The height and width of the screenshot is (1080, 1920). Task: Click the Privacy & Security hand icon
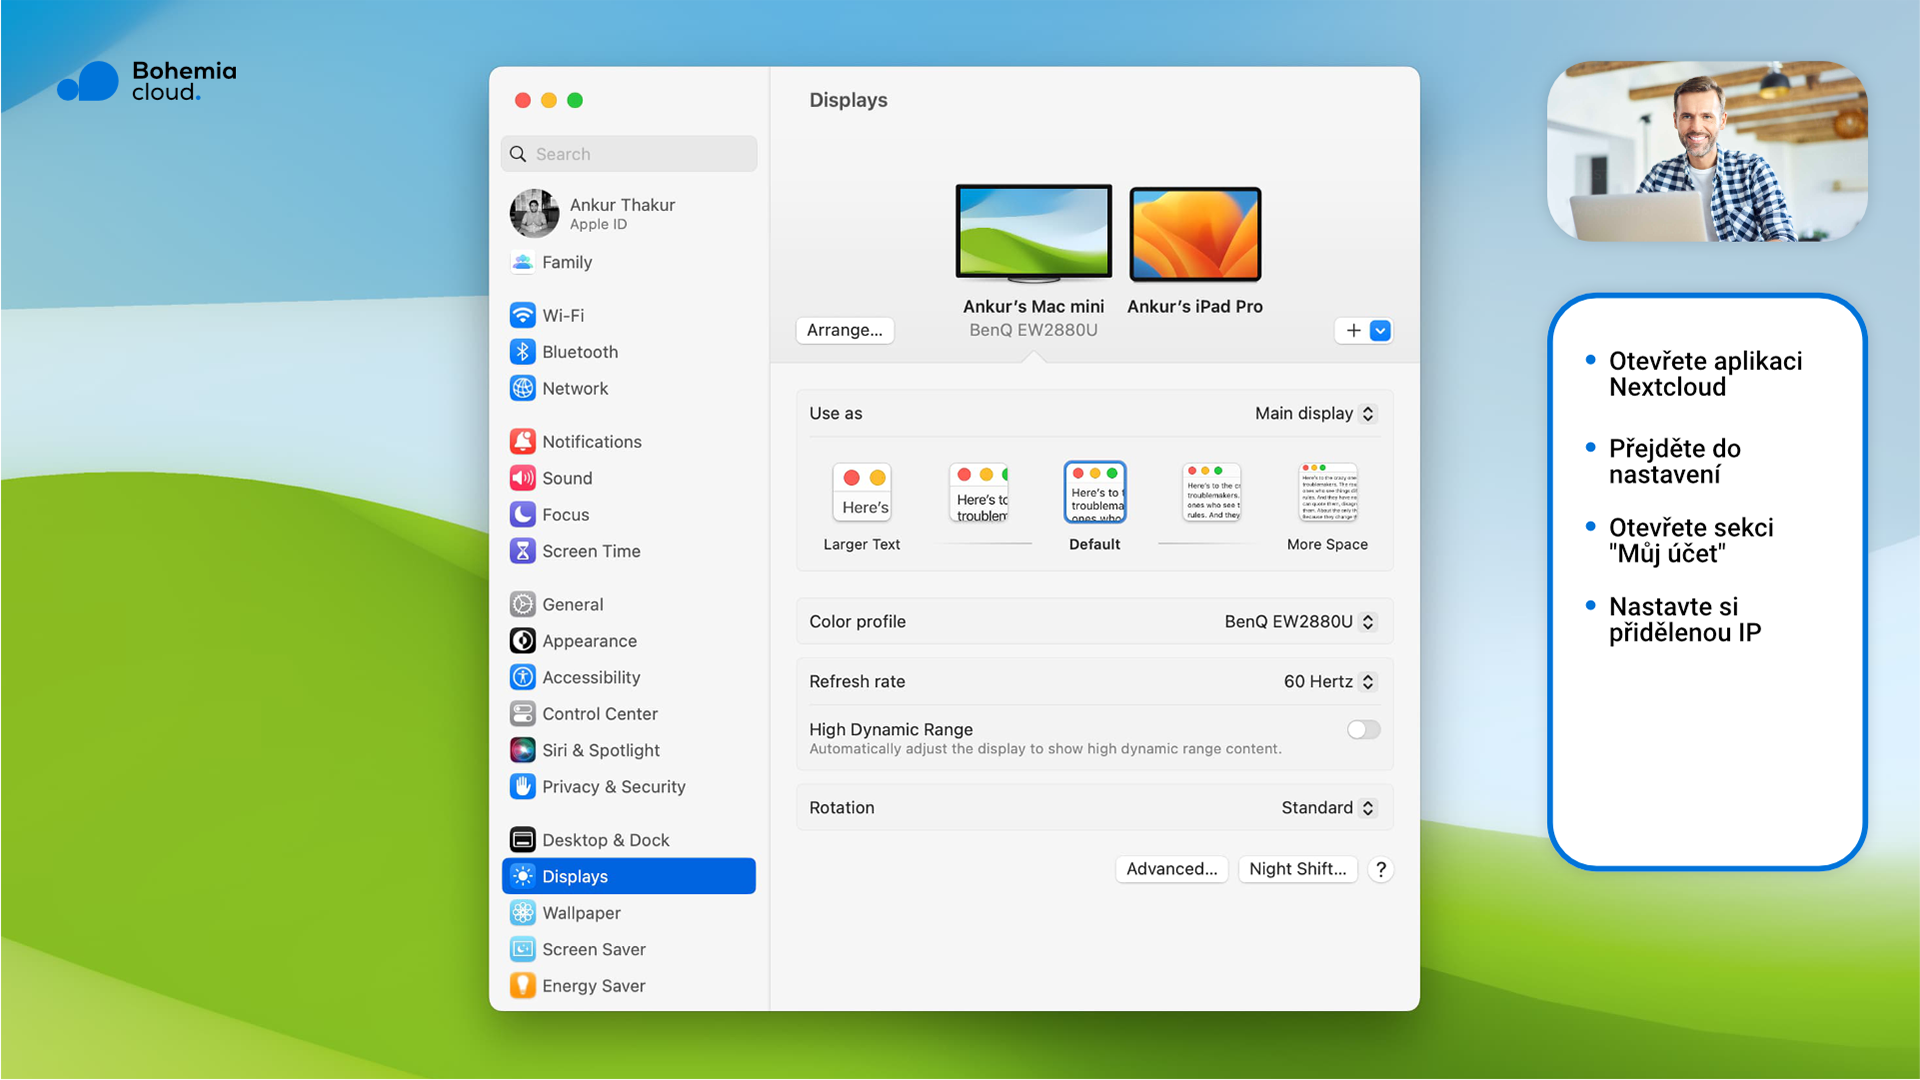(x=522, y=786)
